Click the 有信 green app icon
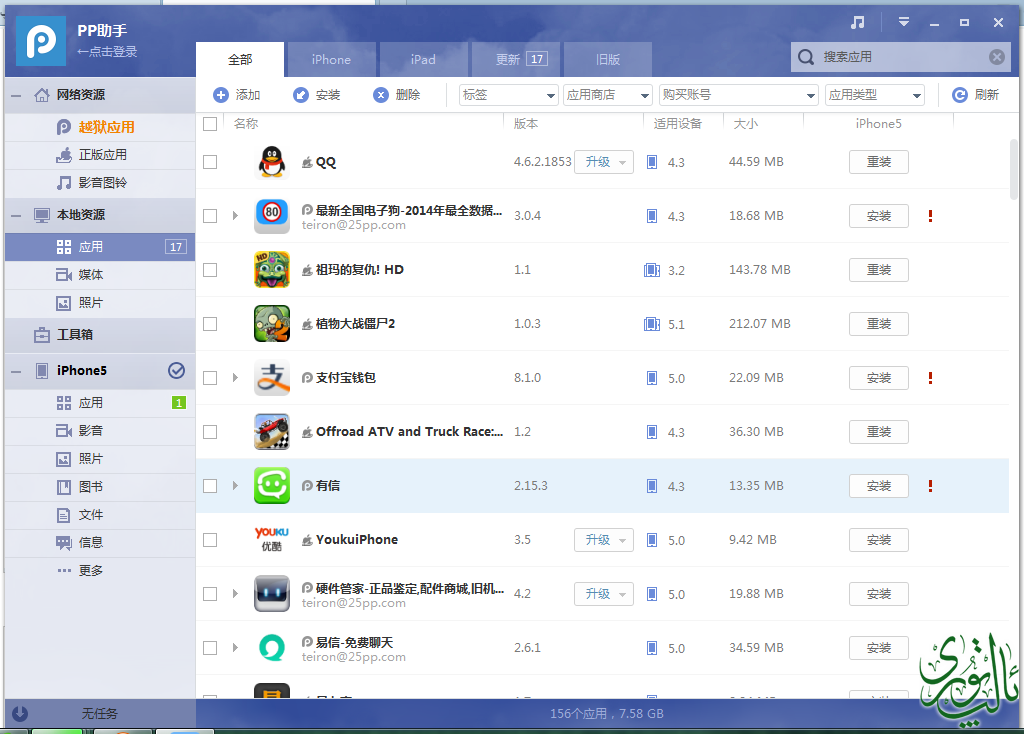The height and width of the screenshot is (734, 1024). pyautogui.click(x=272, y=486)
